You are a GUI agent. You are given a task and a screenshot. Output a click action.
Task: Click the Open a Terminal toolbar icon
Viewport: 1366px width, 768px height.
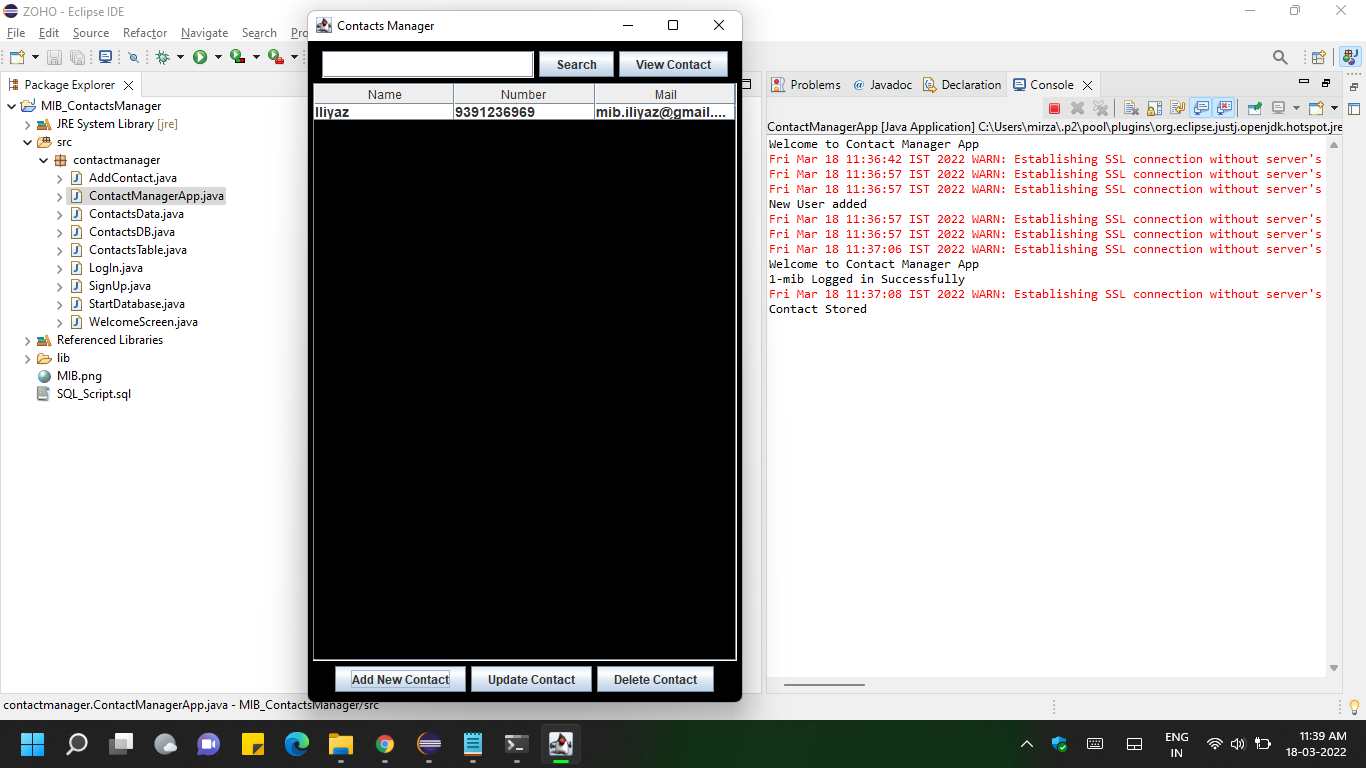(105, 57)
